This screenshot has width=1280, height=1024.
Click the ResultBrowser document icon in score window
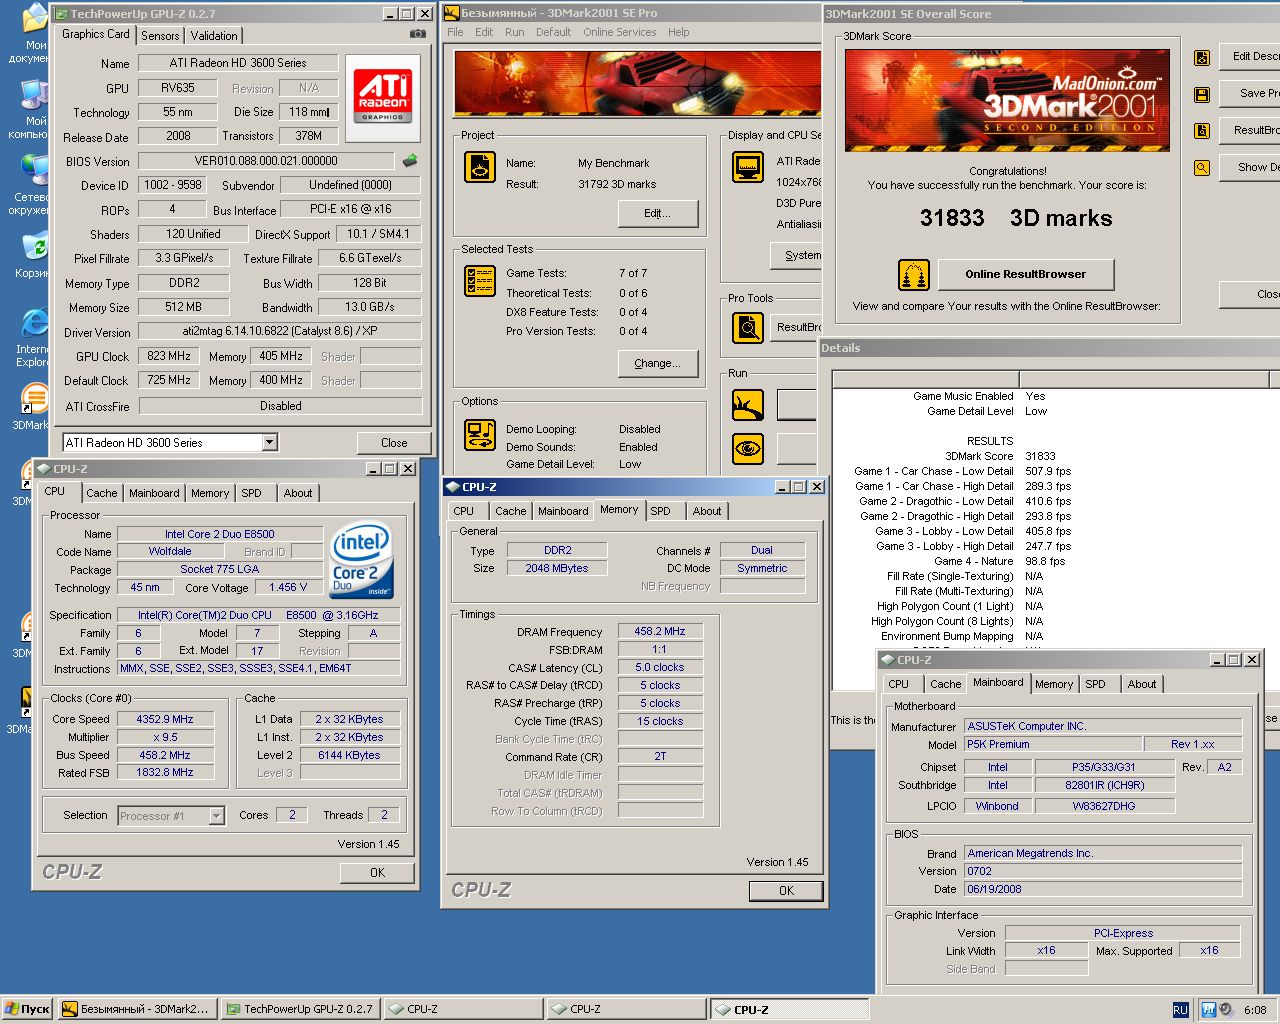pyautogui.click(x=1202, y=130)
